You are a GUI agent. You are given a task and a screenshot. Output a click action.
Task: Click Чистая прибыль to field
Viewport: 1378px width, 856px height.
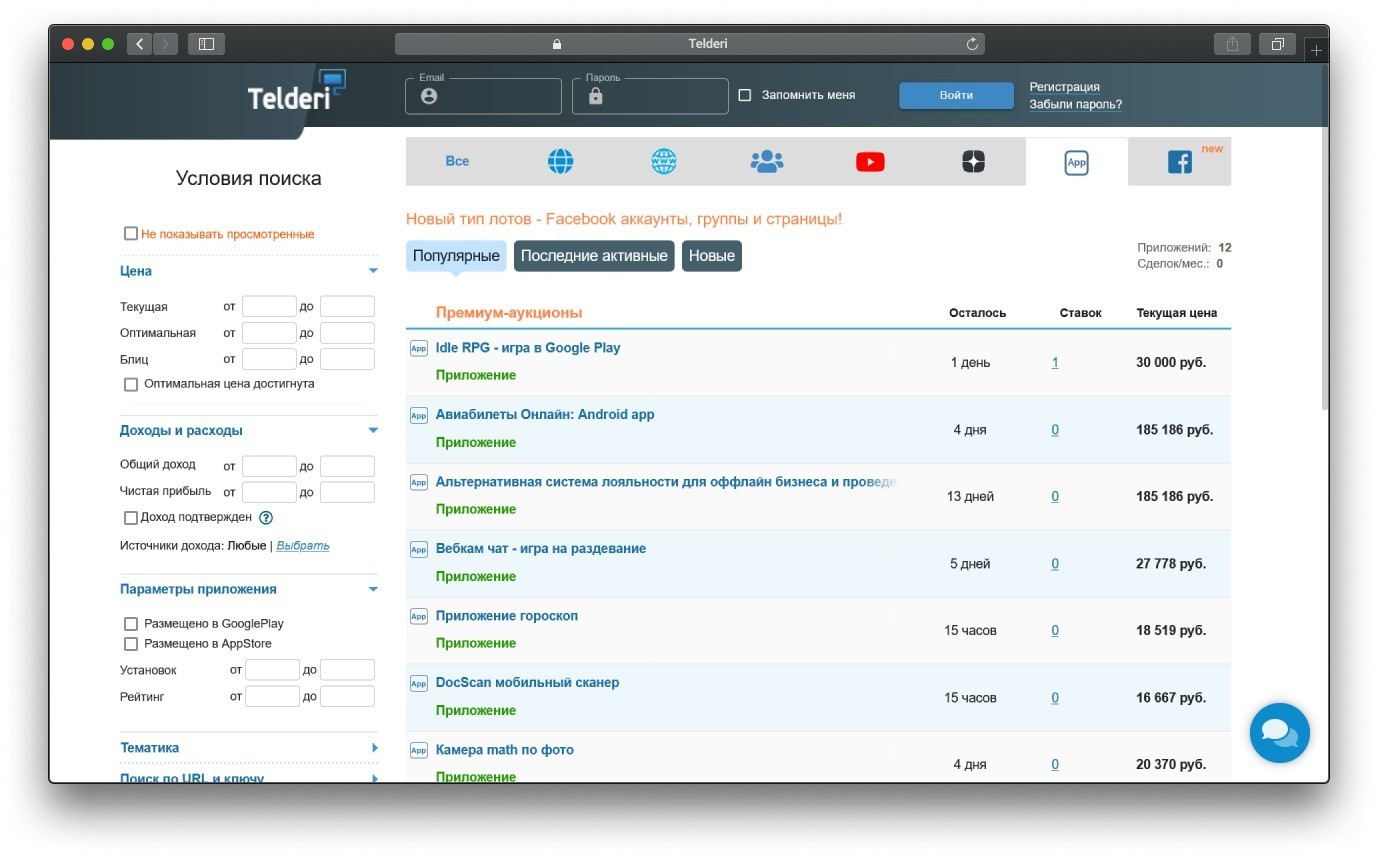tap(347, 492)
